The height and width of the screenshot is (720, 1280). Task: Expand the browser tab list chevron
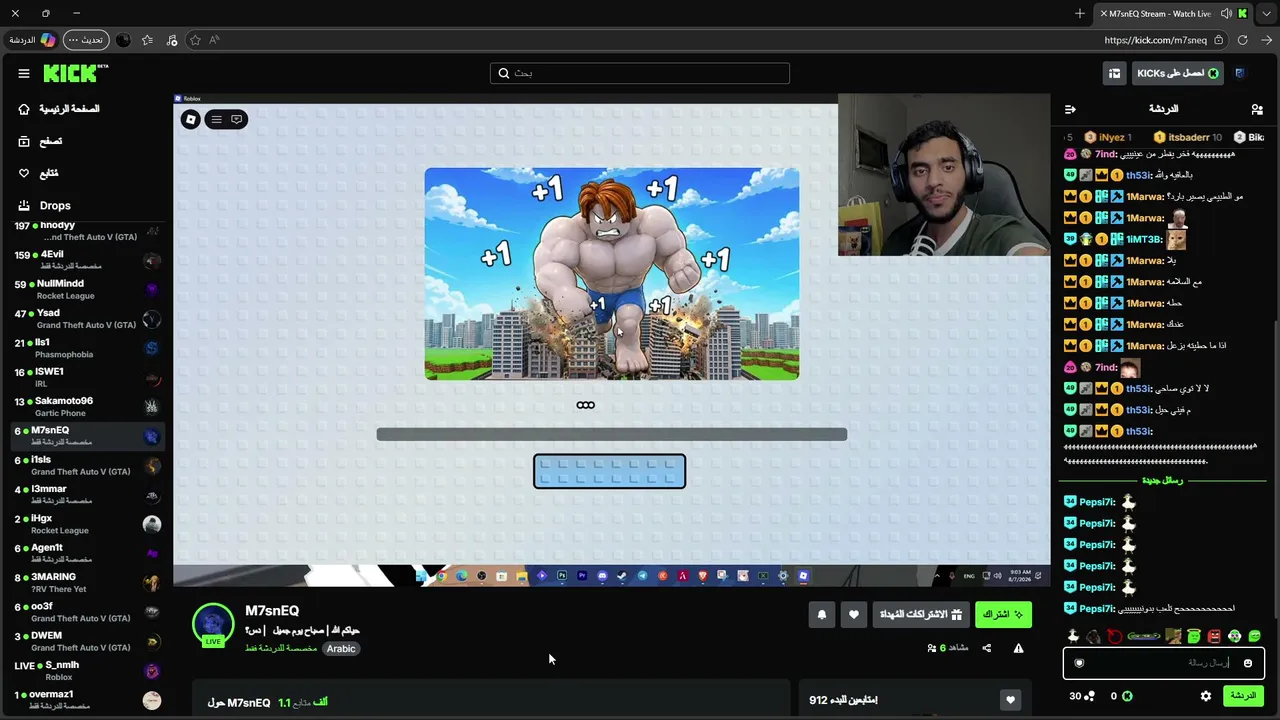1265,13
